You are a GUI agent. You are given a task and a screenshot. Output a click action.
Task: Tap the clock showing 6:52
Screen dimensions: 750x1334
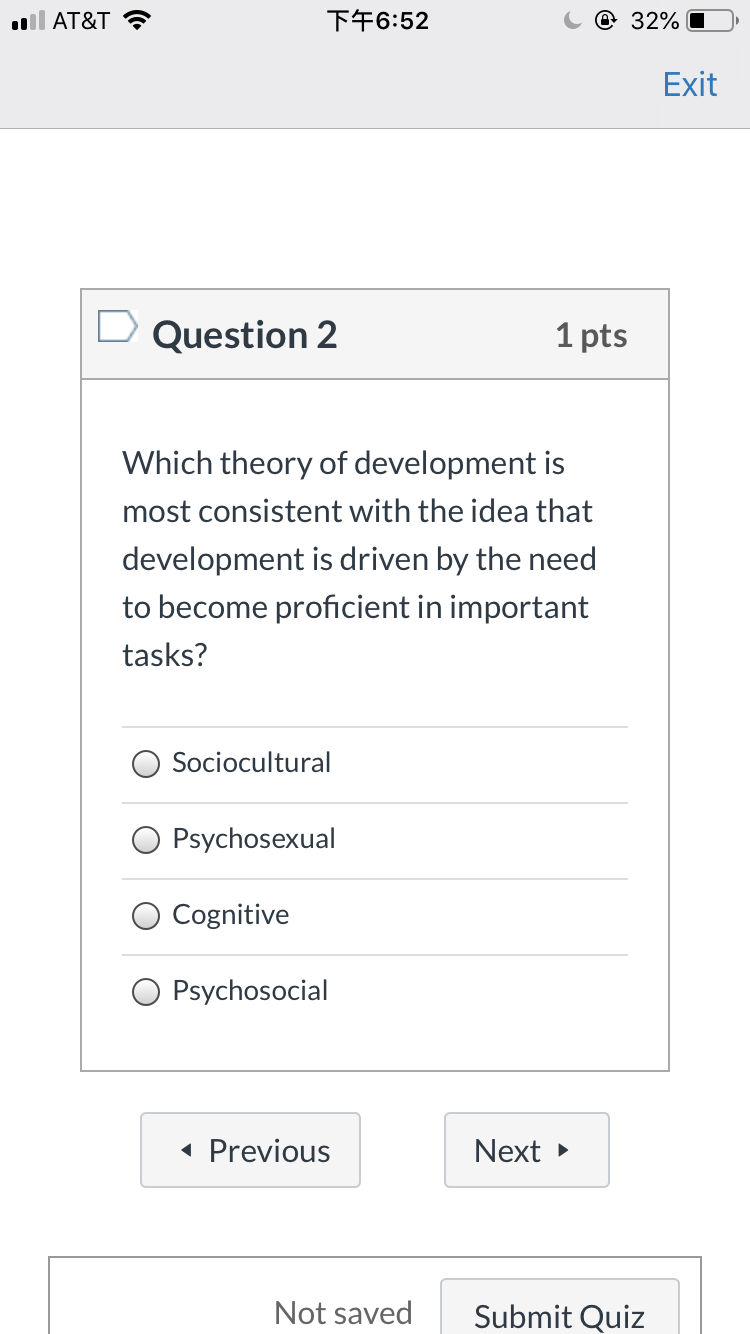click(x=378, y=21)
